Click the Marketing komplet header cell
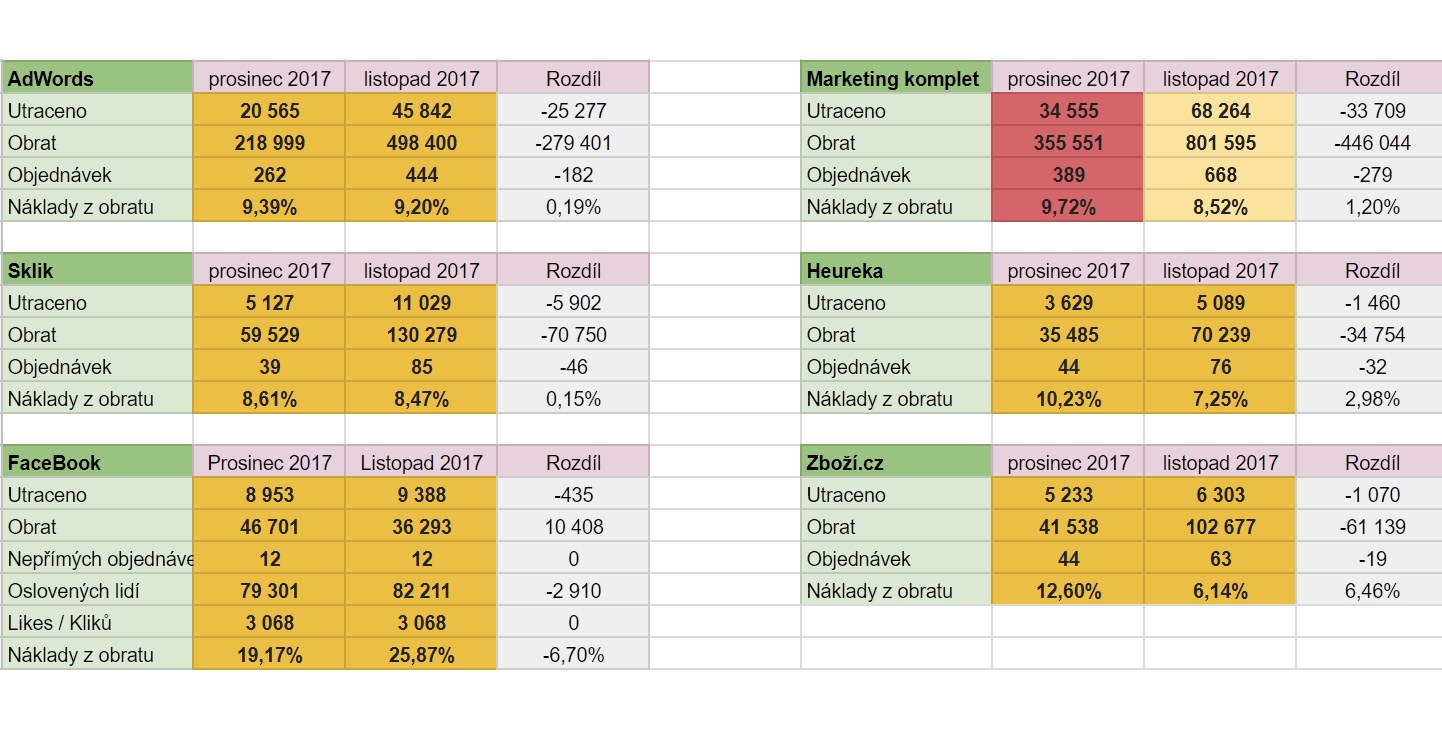Screen dimensions: 1442x729 pos(895,78)
